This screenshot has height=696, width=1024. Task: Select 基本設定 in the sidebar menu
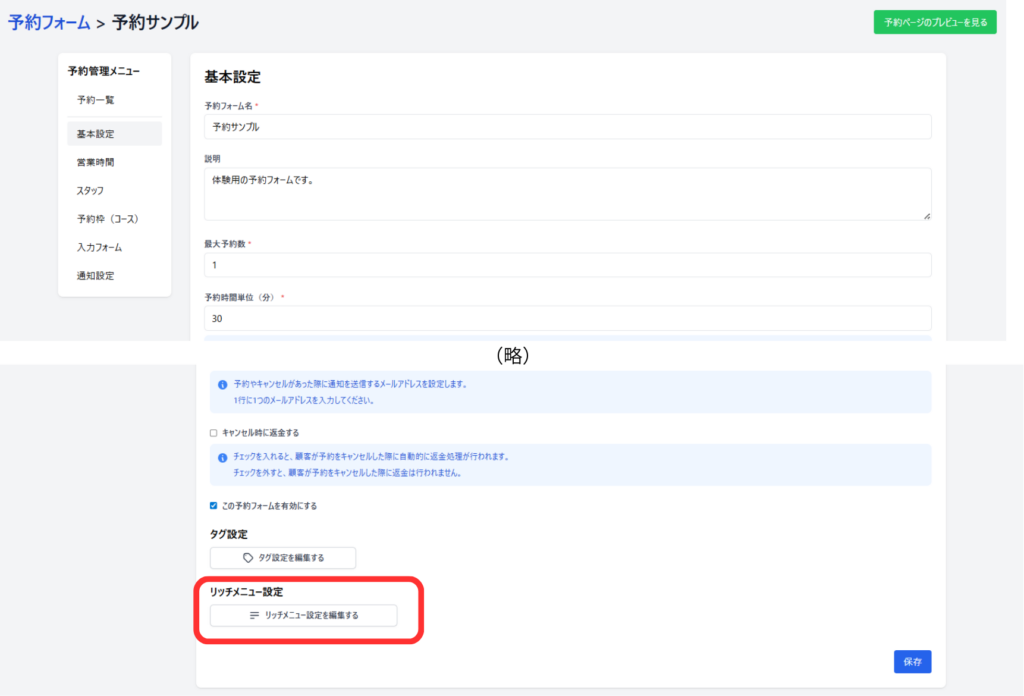96,134
